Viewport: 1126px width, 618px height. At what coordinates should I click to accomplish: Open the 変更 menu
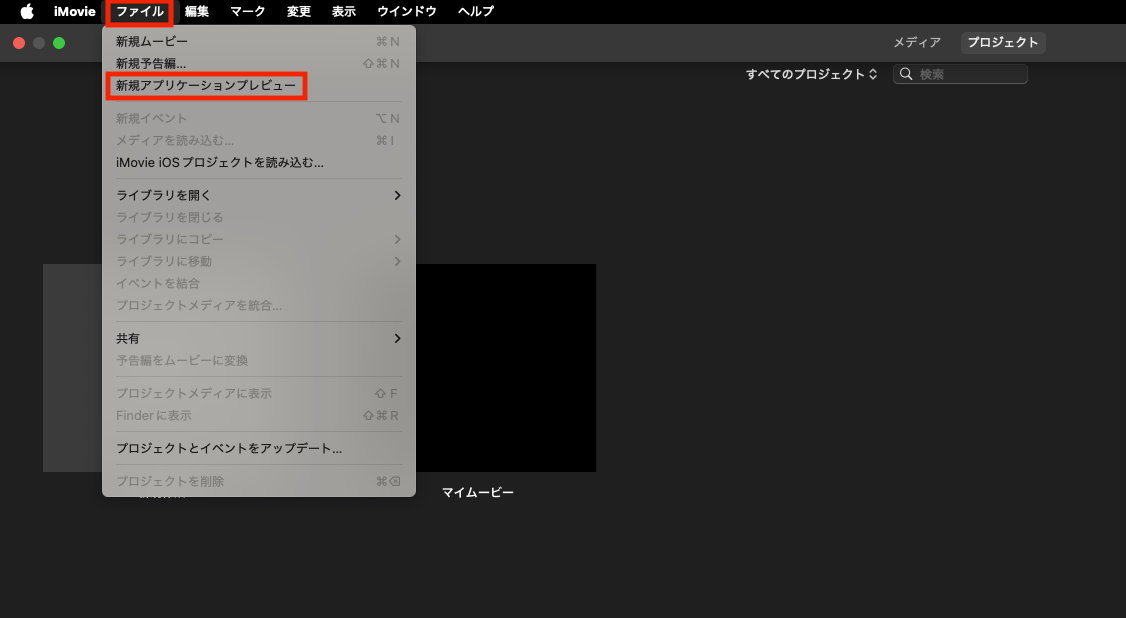(x=299, y=11)
